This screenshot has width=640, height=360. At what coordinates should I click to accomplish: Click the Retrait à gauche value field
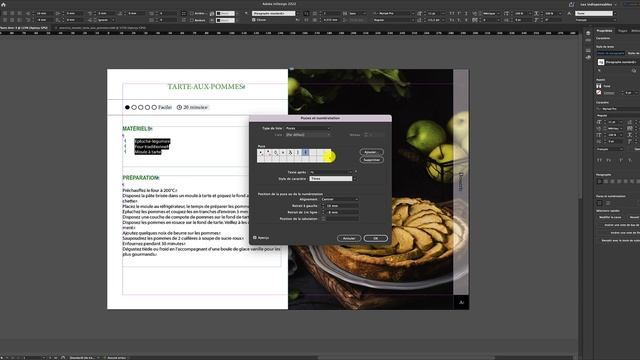342,206
